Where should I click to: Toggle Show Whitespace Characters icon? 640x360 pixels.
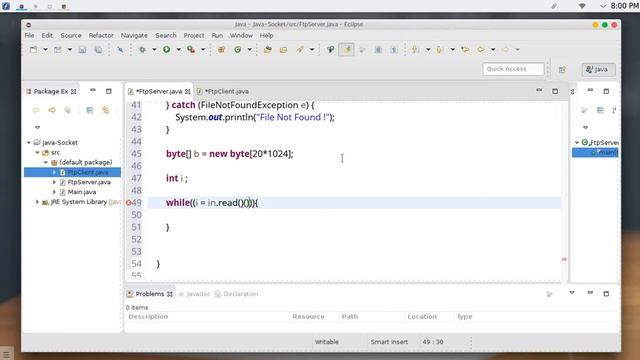coord(394,49)
